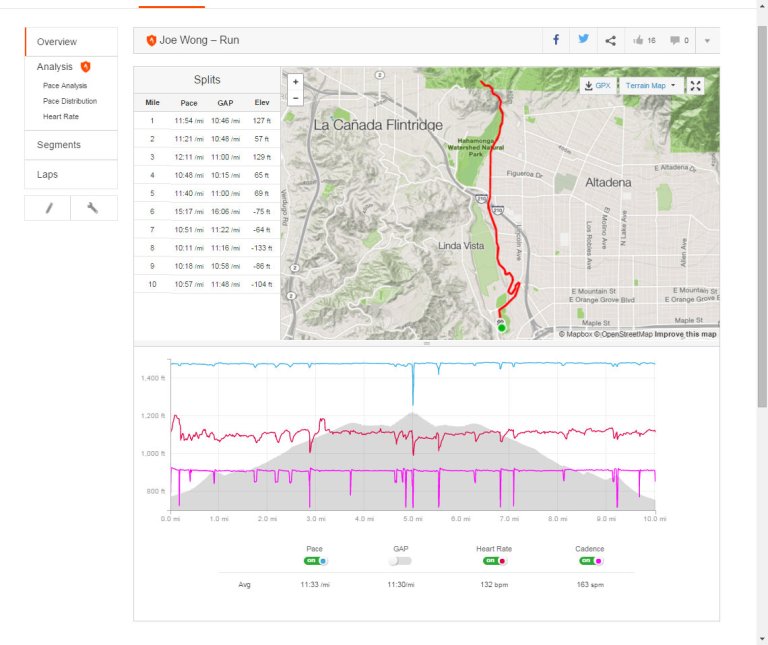Open comments via the speech bubble icon

(673, 41)
